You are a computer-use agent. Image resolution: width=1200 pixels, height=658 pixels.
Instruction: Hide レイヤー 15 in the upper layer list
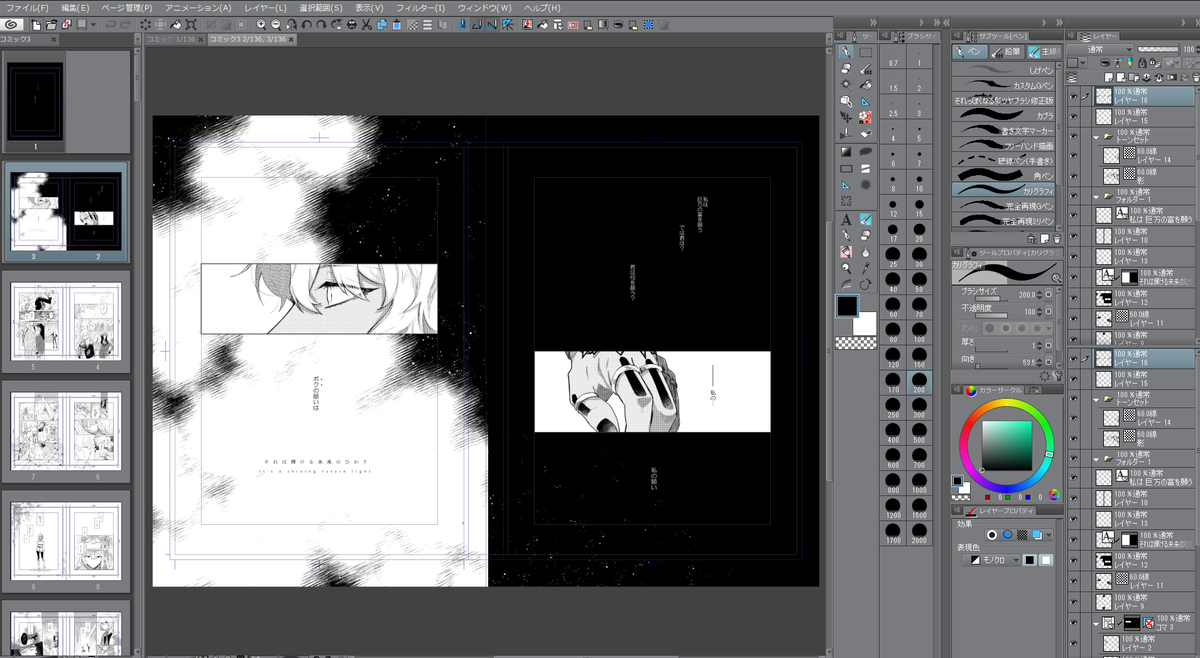click(x=1074, y=117)
